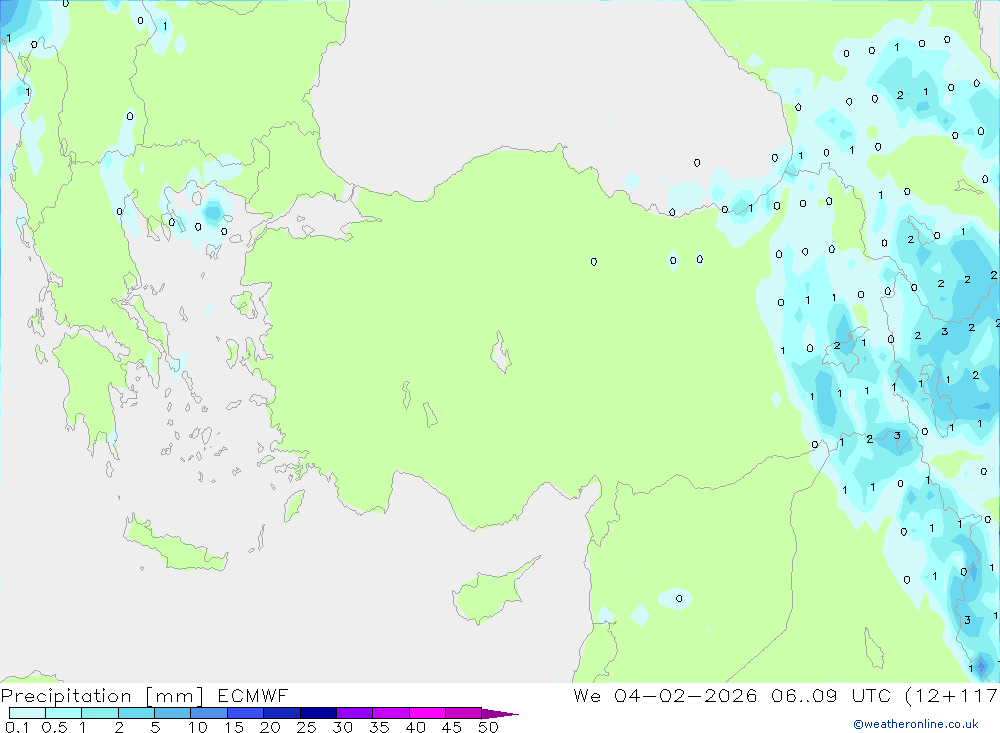Viewport: 1000px width, 733px height.
Task: Click the 10 label on the legend
Action: click(x=197, y=727)
